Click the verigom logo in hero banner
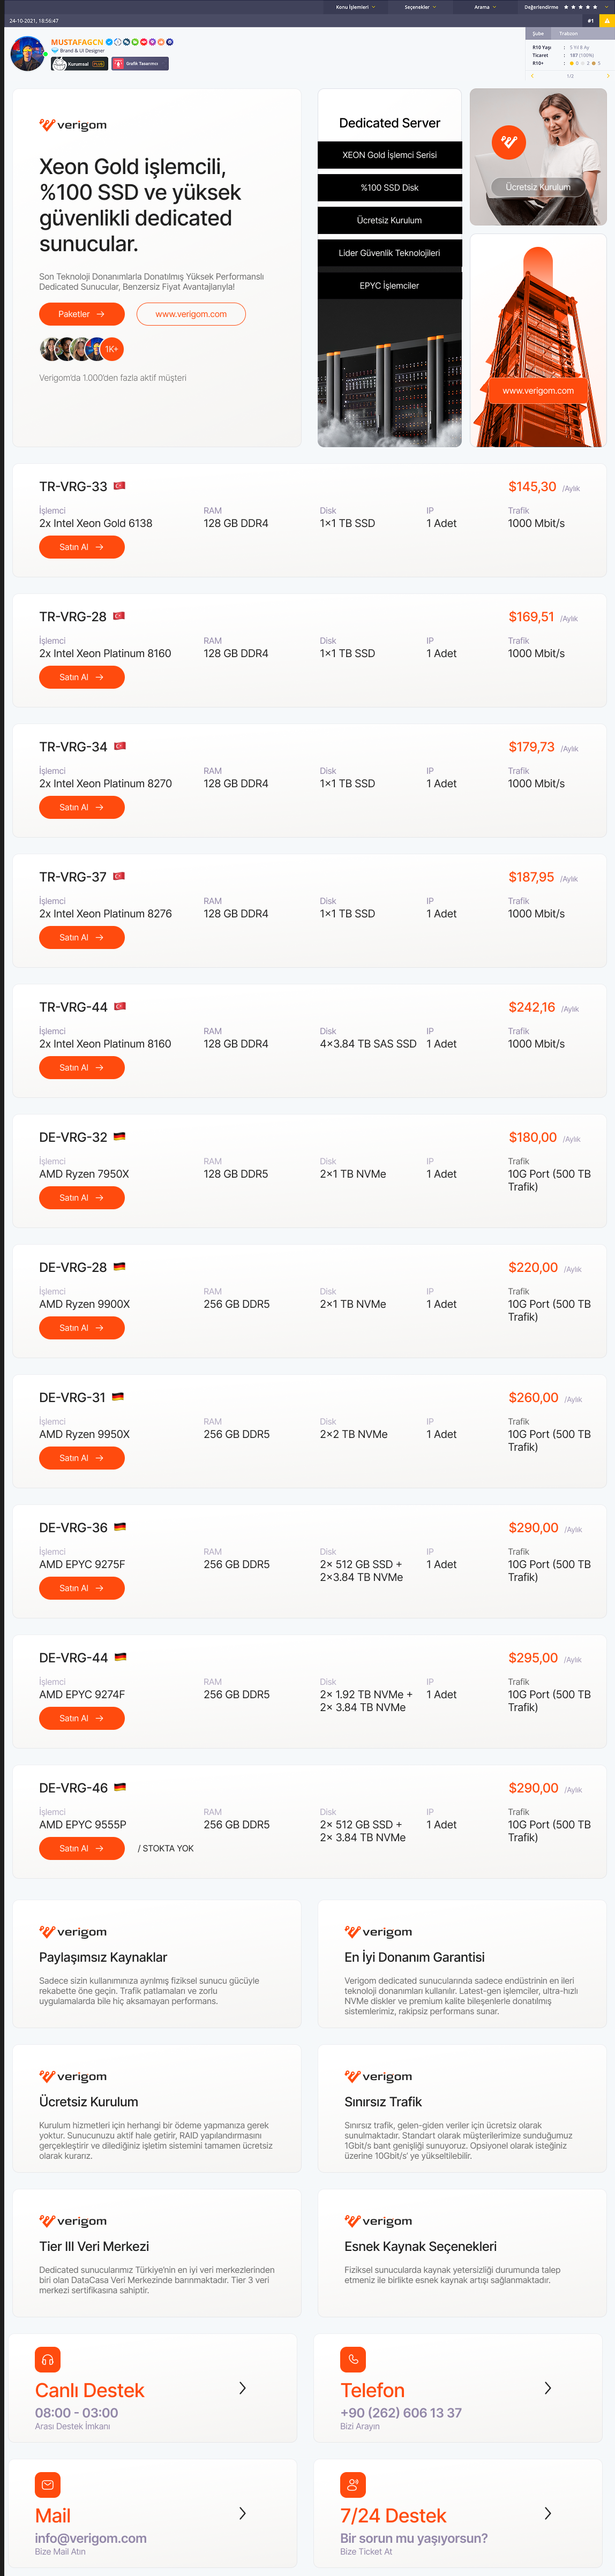Viewport: 615px width, 2576px height. click(73, 125)
